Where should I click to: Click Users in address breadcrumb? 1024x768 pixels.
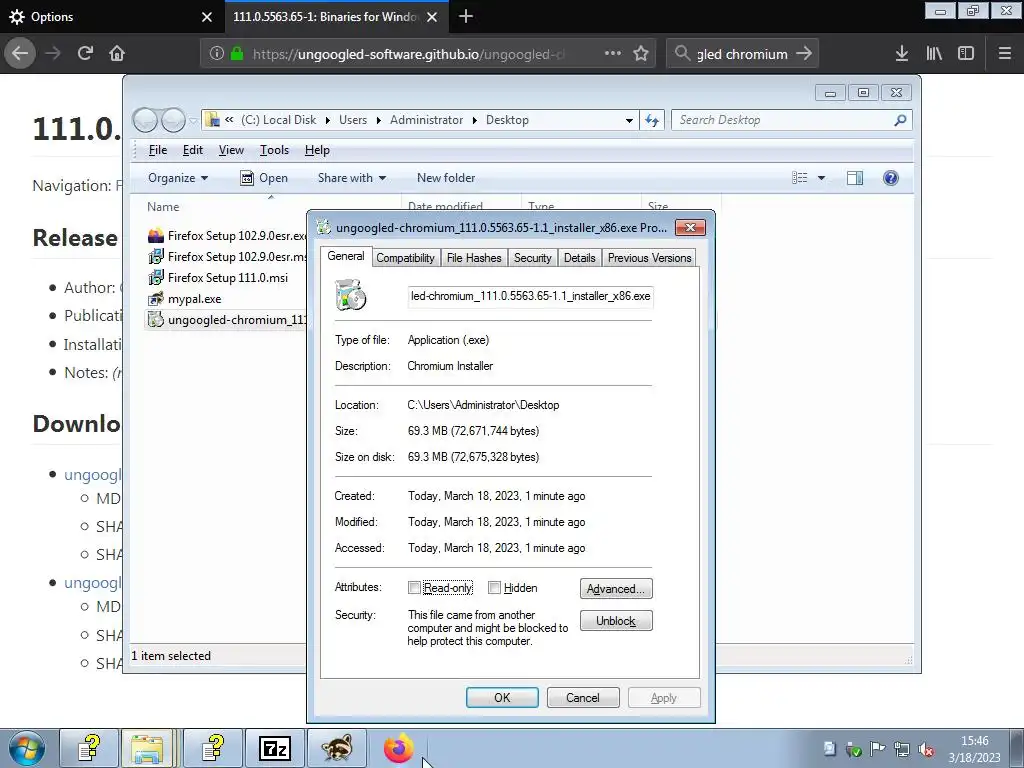click(x=353, y=120)
